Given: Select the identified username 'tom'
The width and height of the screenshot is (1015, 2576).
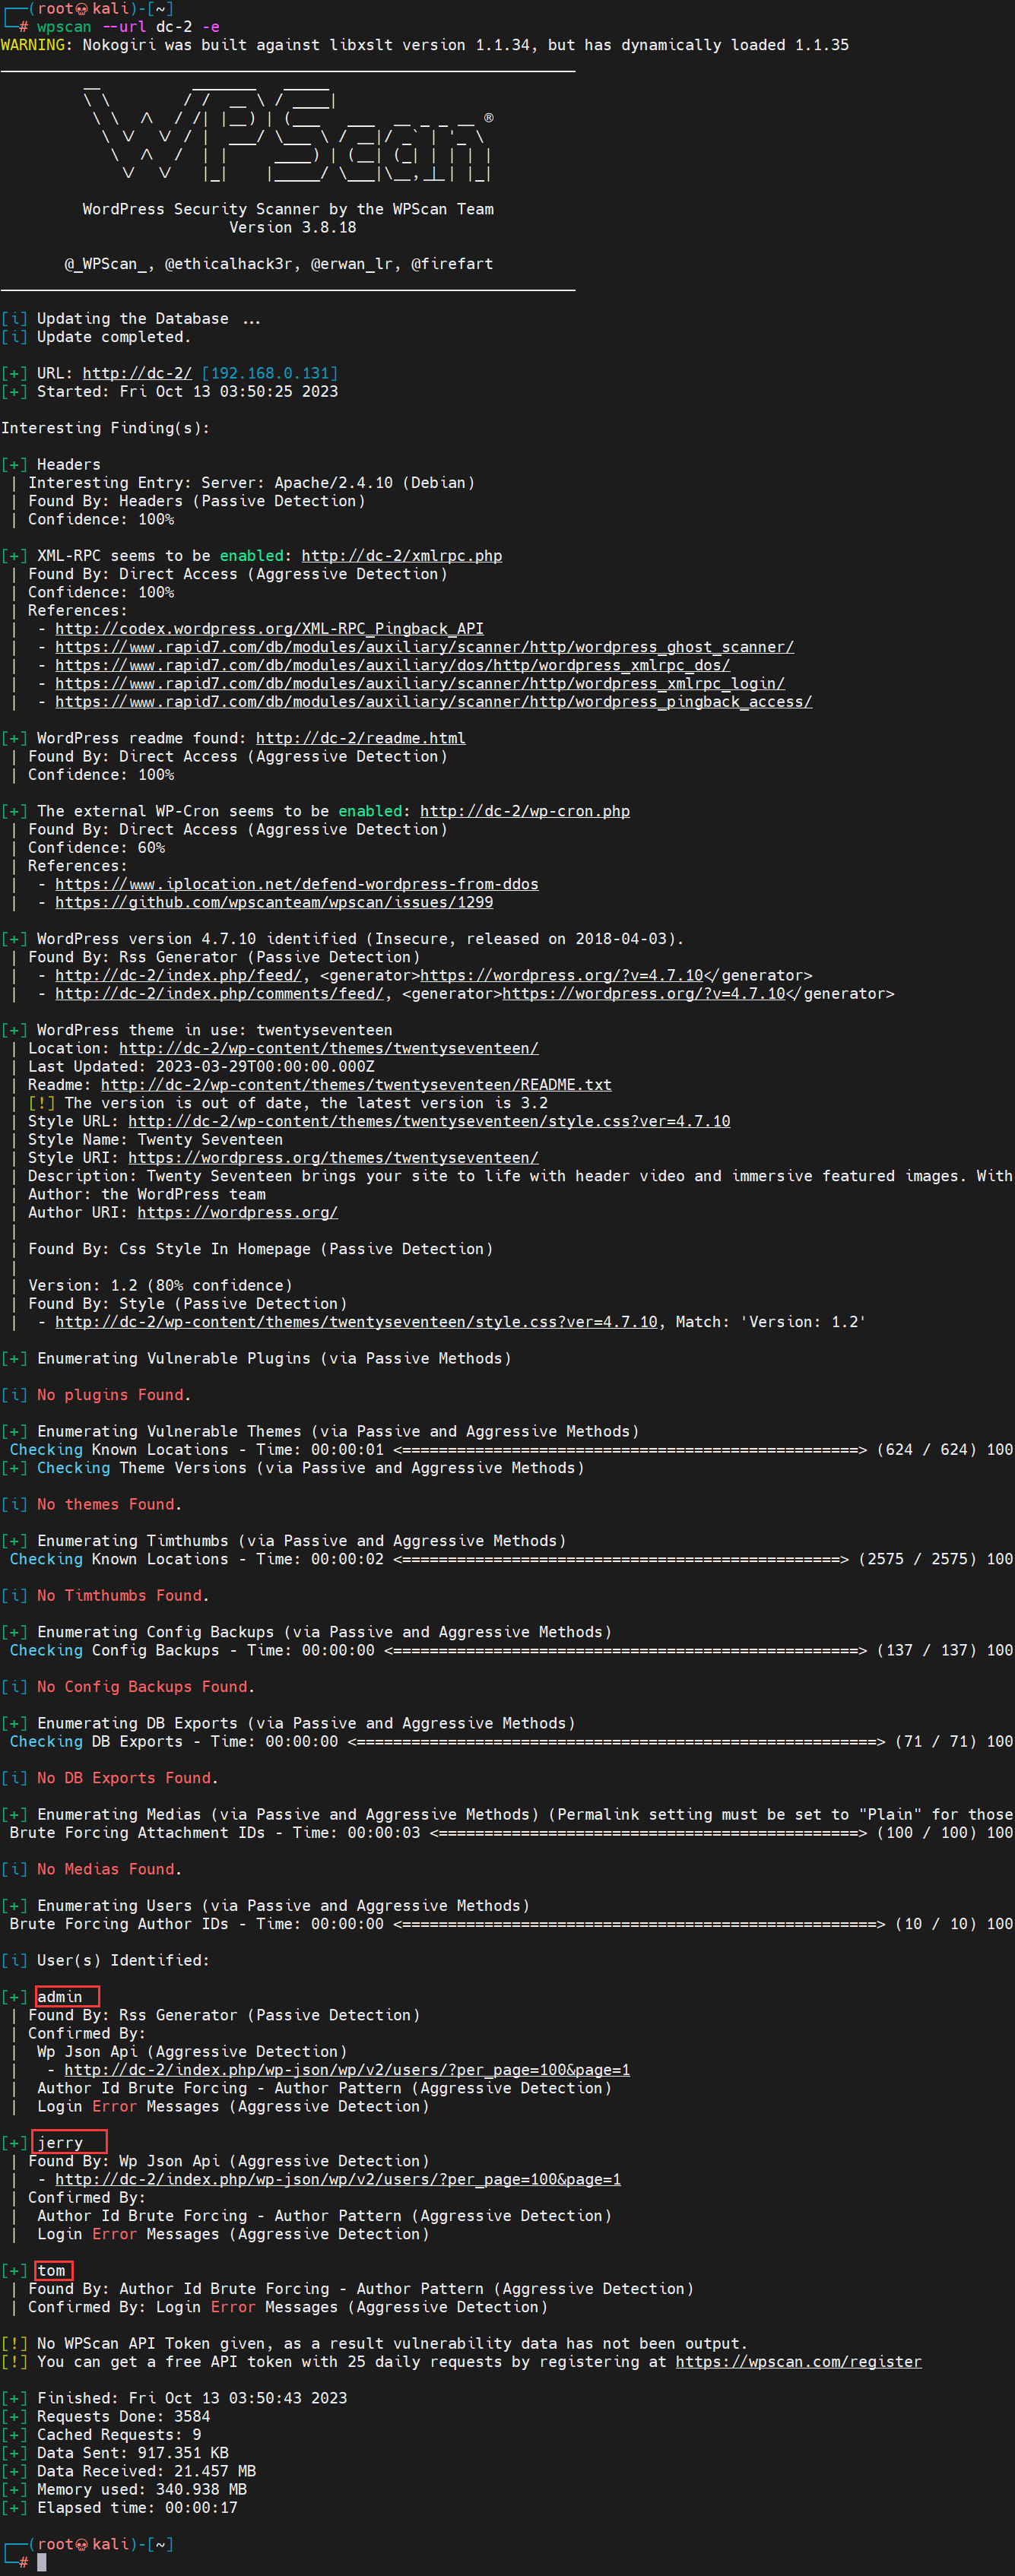Looking at the screenshot, I should pos(51,2271).
